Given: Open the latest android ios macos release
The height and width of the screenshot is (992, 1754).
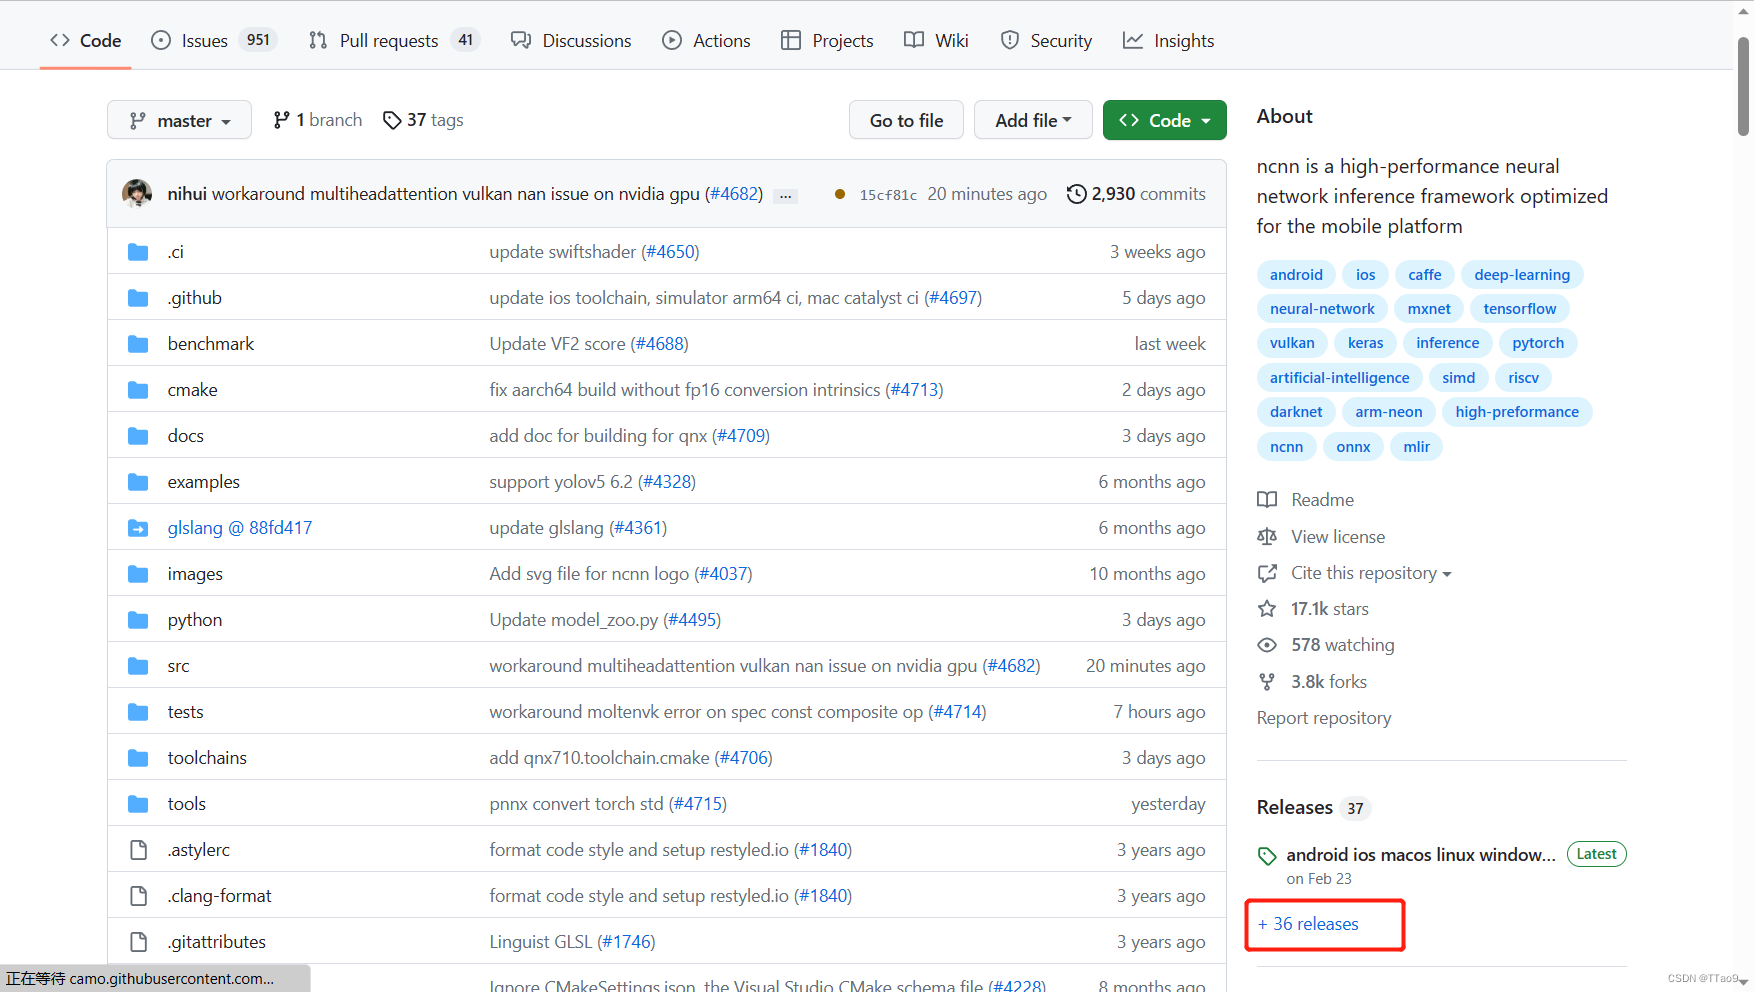Looking at the screenshot, I should pos(1421,855).
